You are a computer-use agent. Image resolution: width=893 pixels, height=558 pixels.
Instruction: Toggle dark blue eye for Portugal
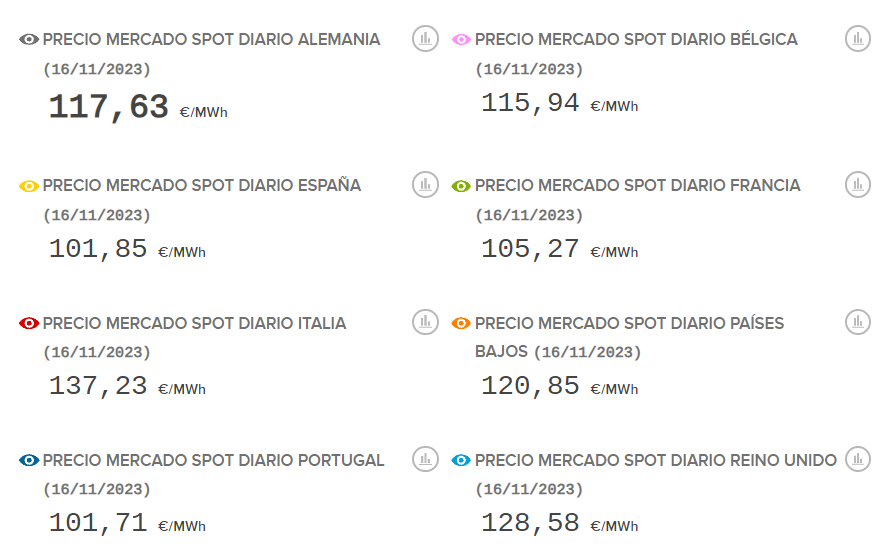29,461
